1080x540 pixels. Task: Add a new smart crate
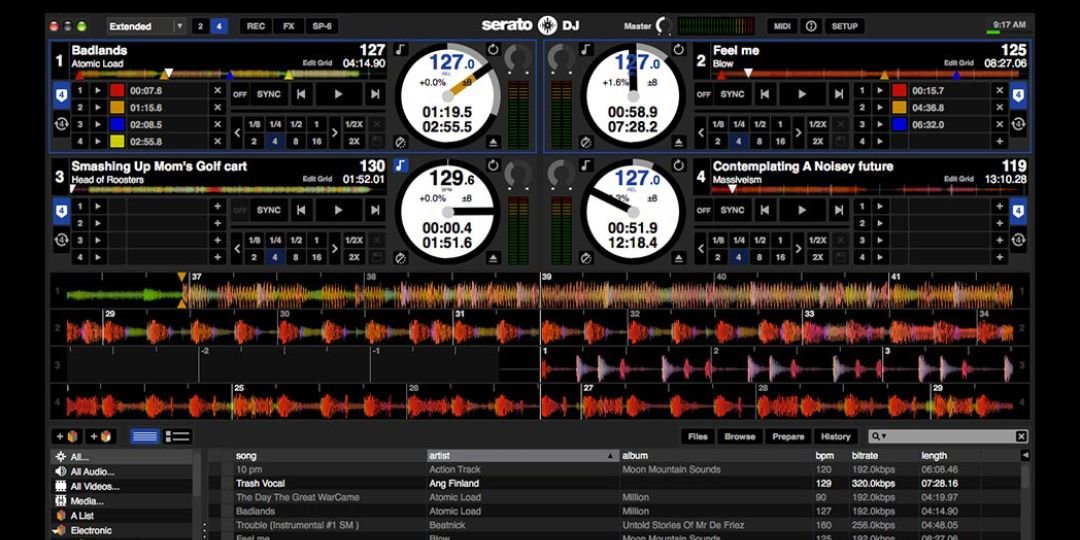coord(100,436)
